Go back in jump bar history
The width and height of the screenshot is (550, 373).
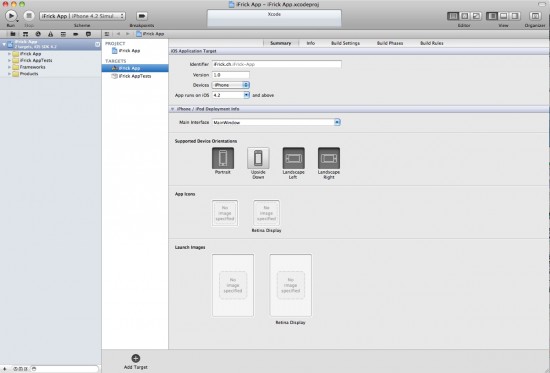tap(119, 34)
